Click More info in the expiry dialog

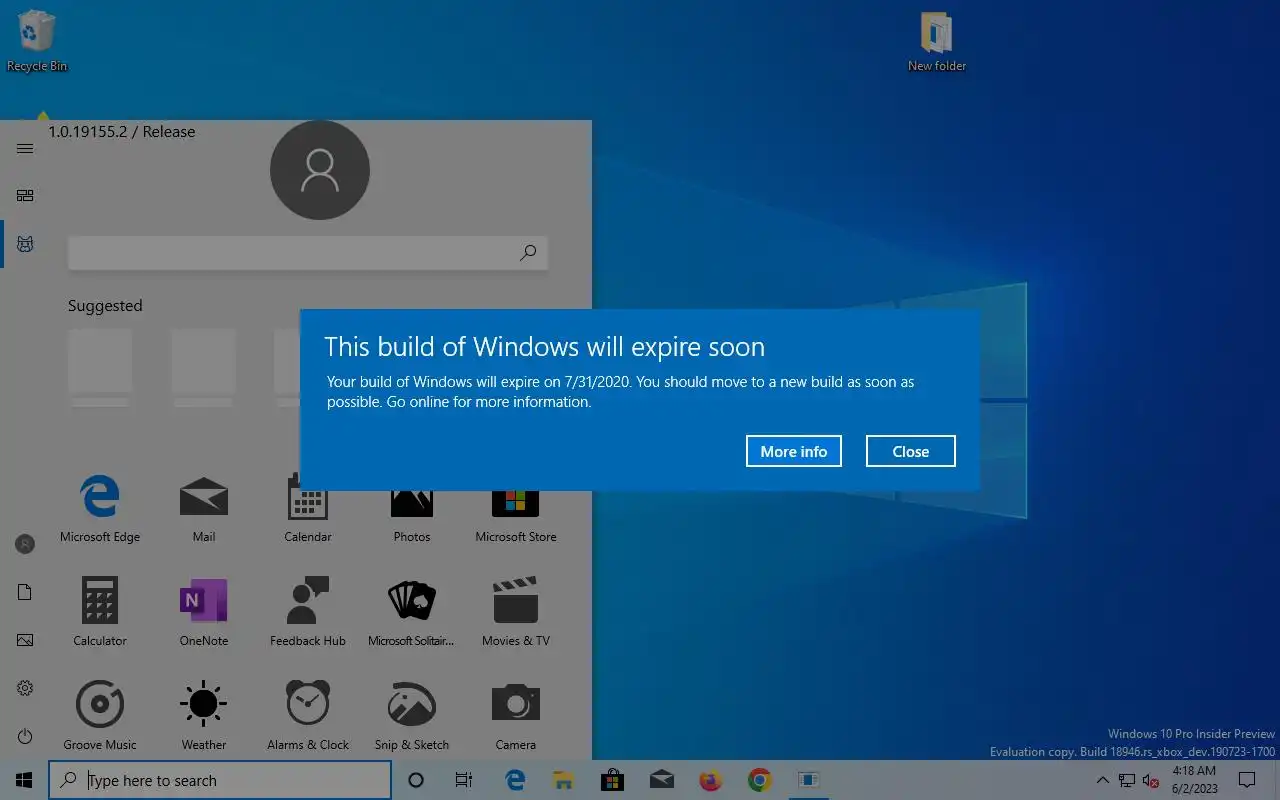[793, 451]
